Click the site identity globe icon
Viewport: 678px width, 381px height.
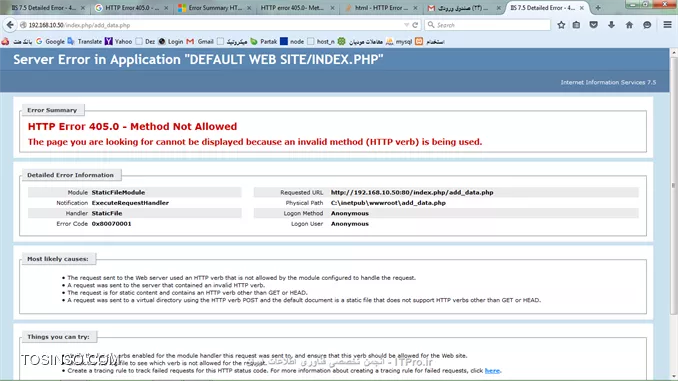(x=23, y=25)
